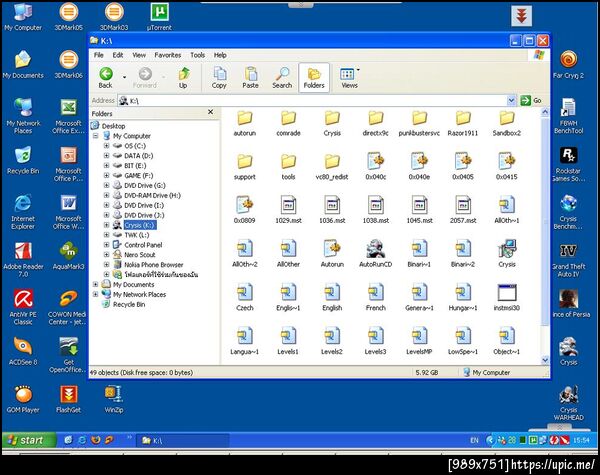This screenshot has height=475, width=600.
Task: Open the Views dropdown button
Action: pos(349,78)
